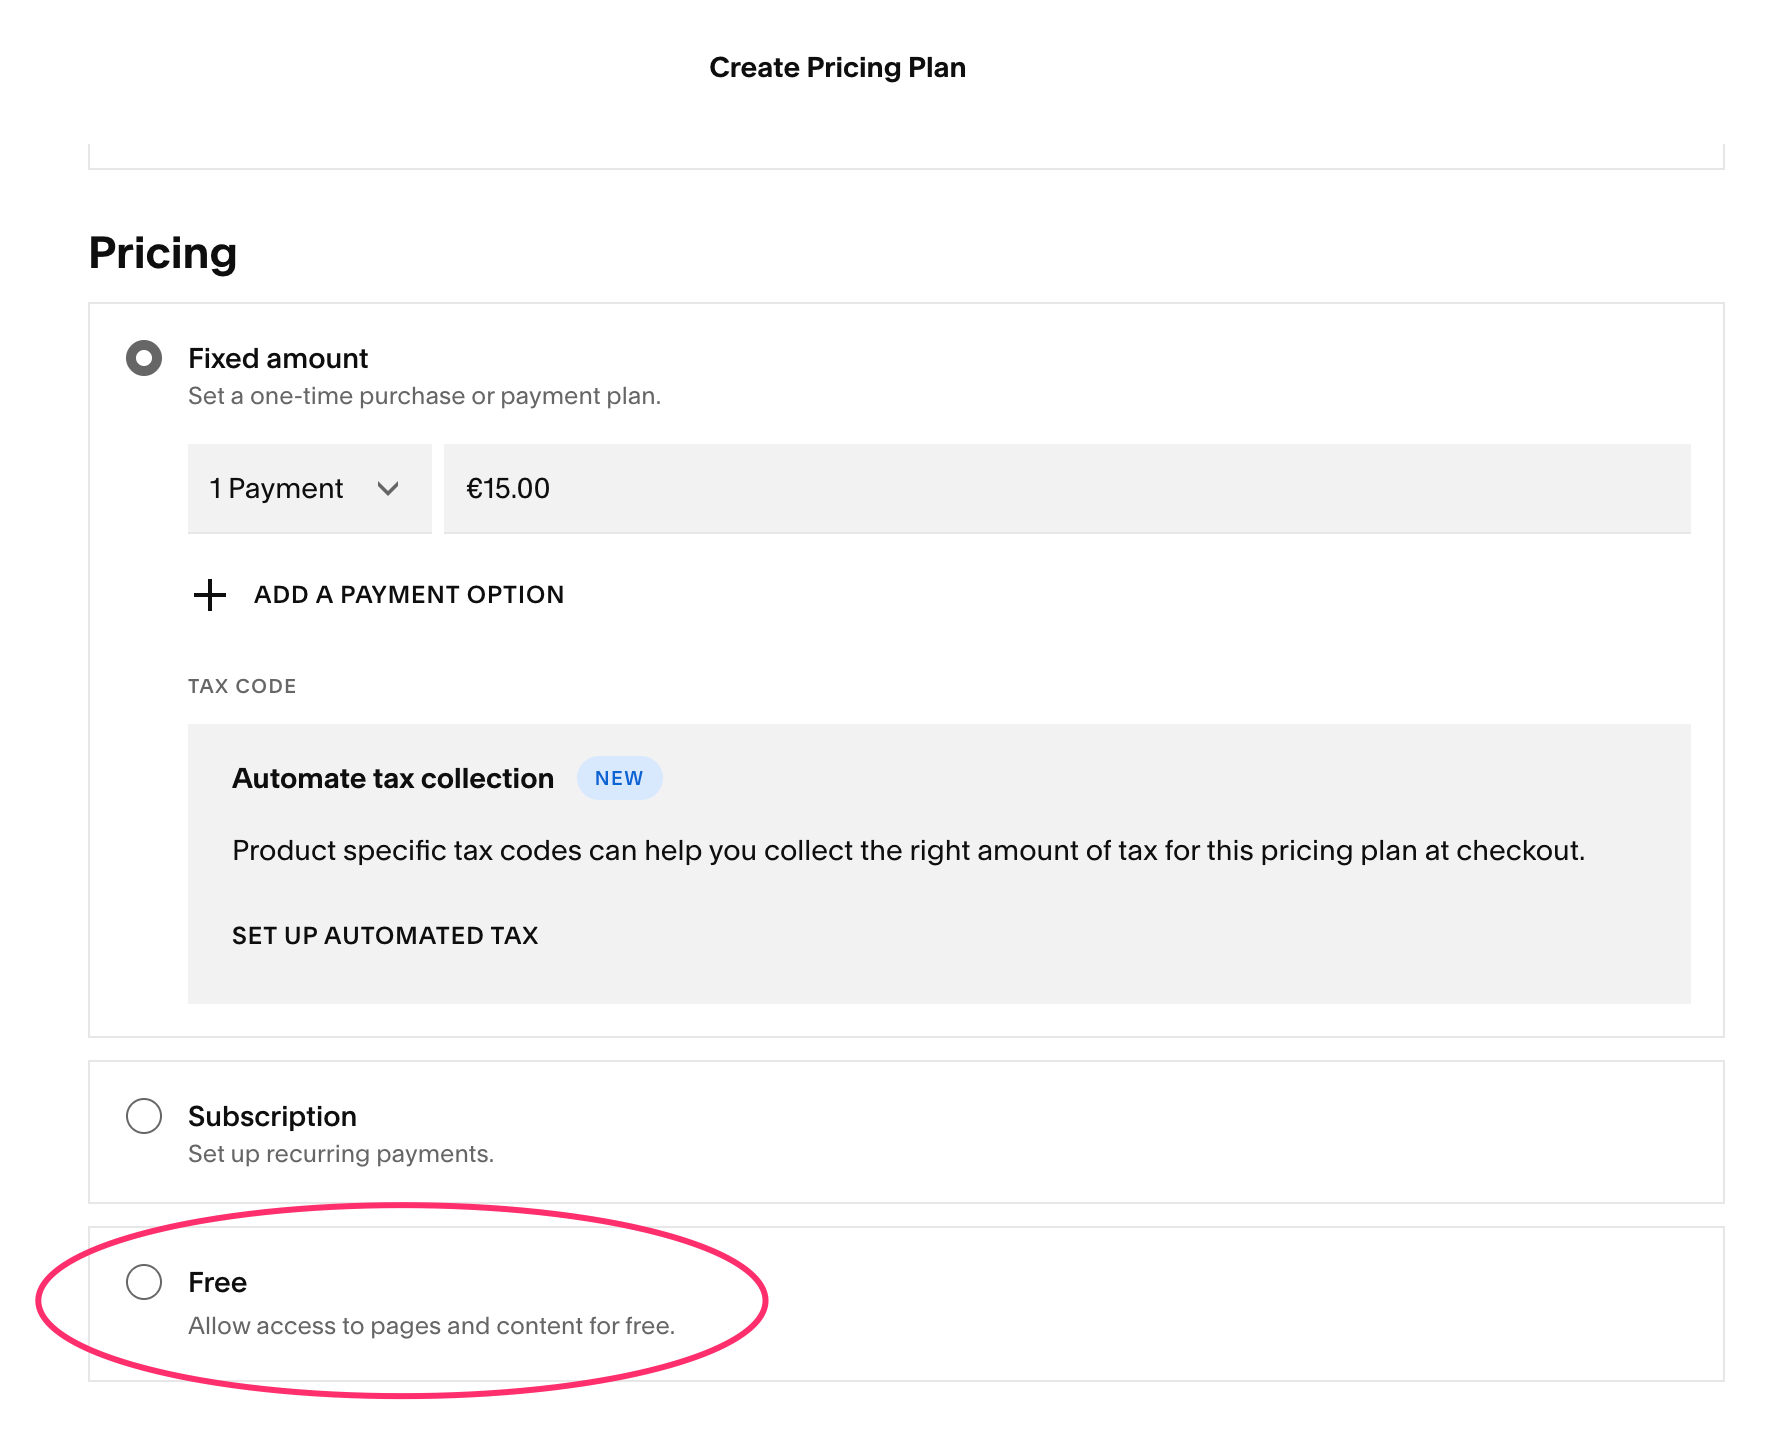Screen dimensions: 1792x1442
Task: Click the Pricing section heading
Action: tap(162, 253)
